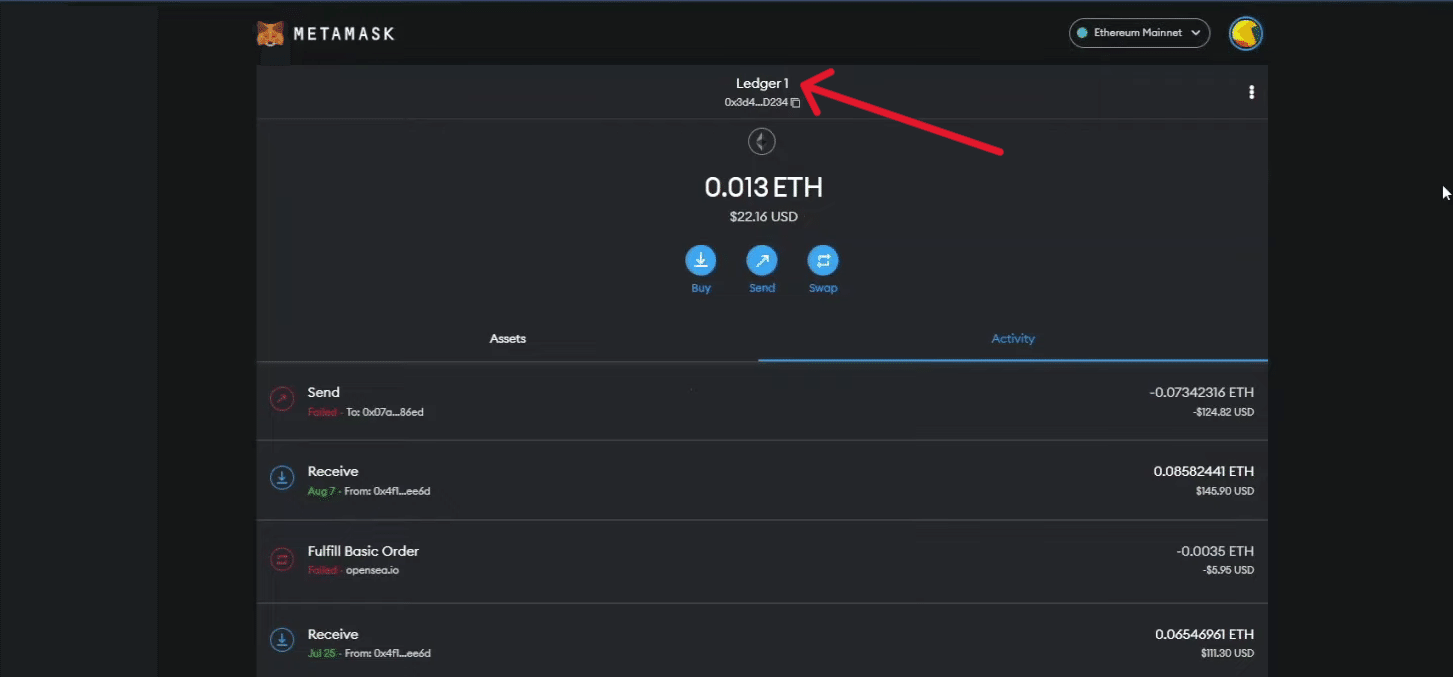
Task: Click the MetaMask fox logo
Action: [x=270, y=34]
